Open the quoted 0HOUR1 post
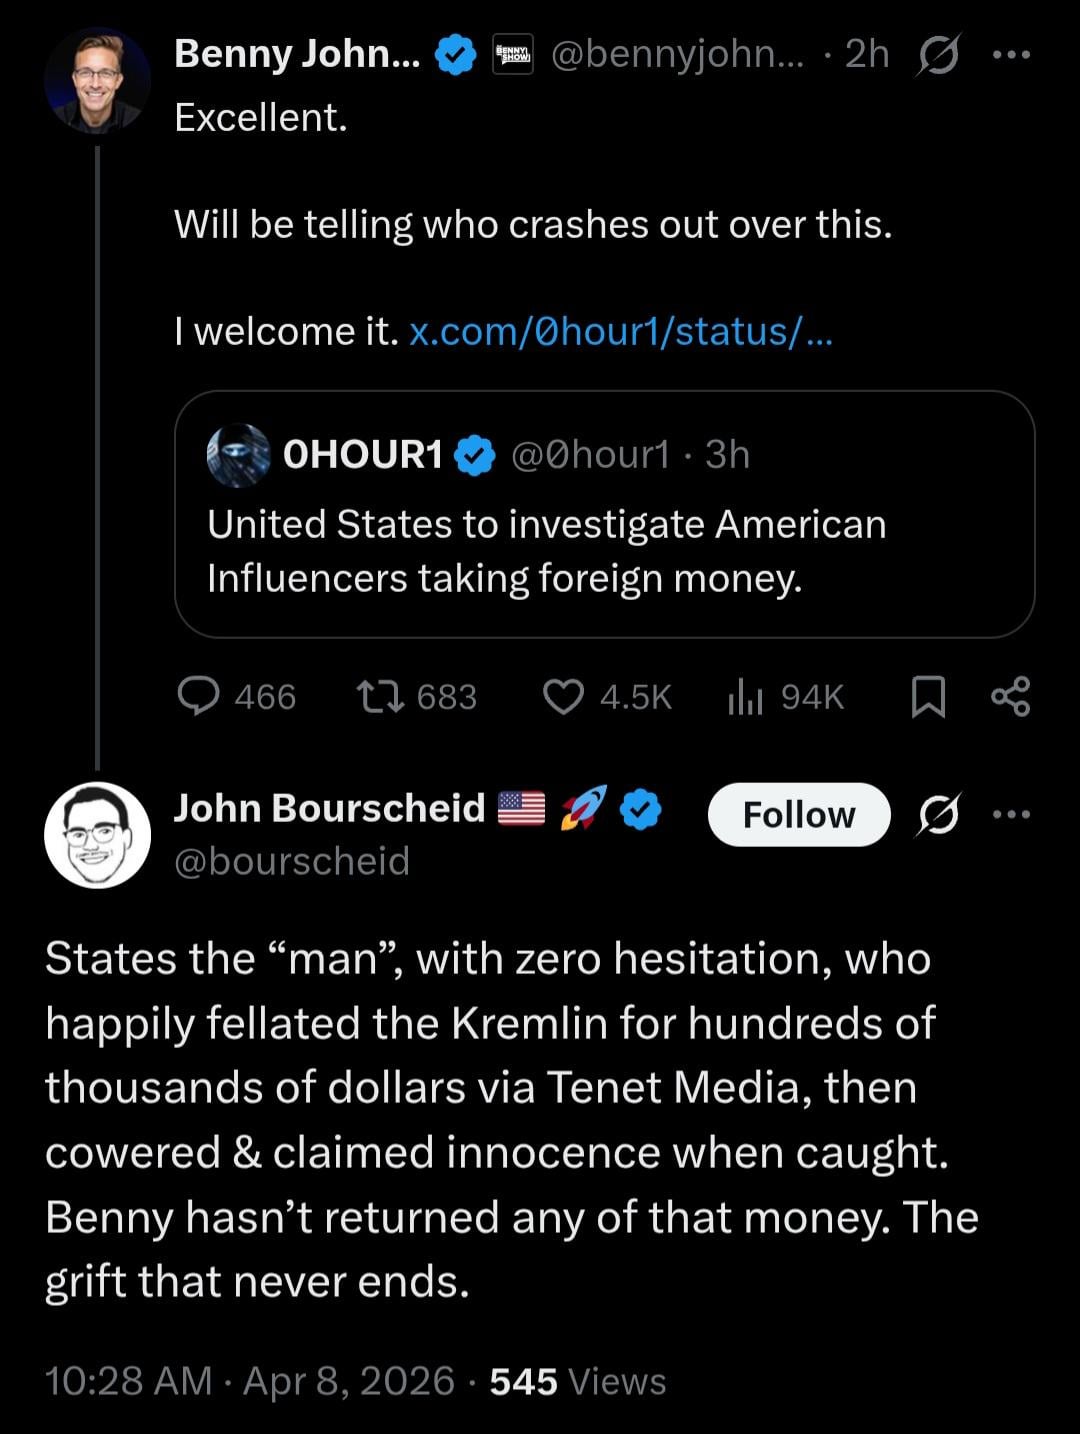The width and height of the screenshot is (1080, 1434). (x=604, y=550)
